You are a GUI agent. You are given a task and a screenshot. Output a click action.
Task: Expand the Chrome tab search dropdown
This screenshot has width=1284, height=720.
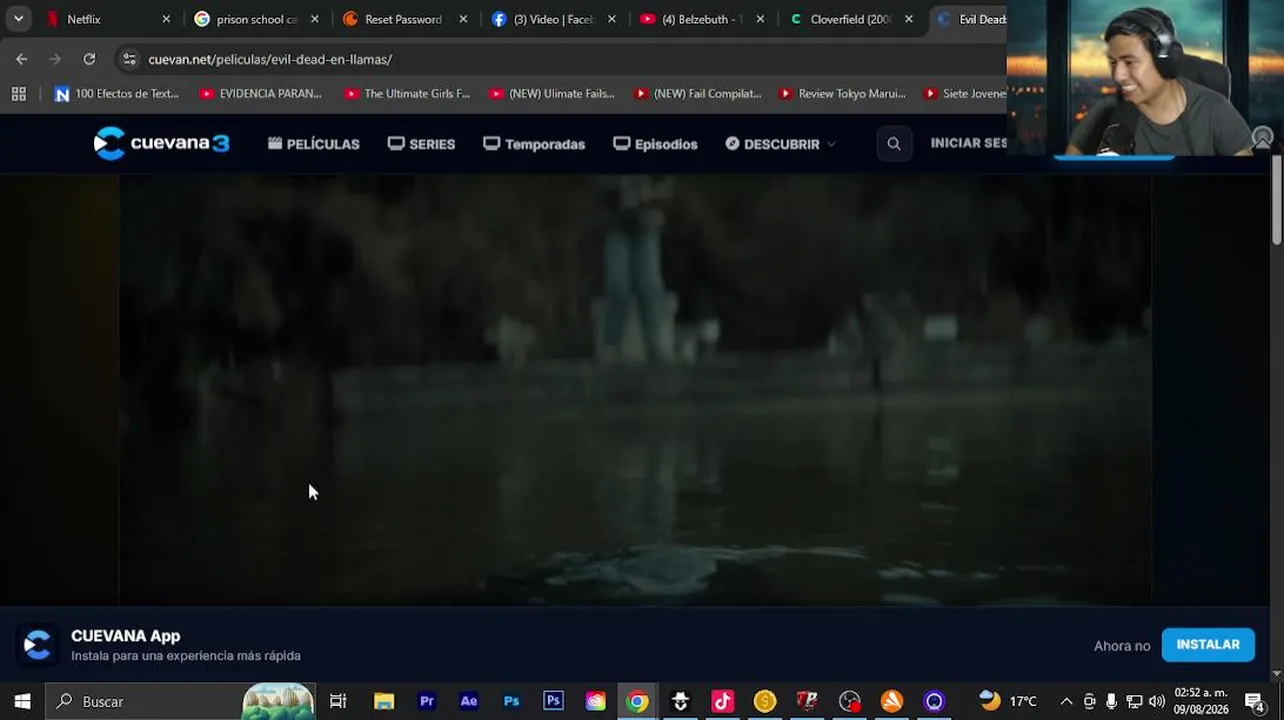[x=18, y=19]
